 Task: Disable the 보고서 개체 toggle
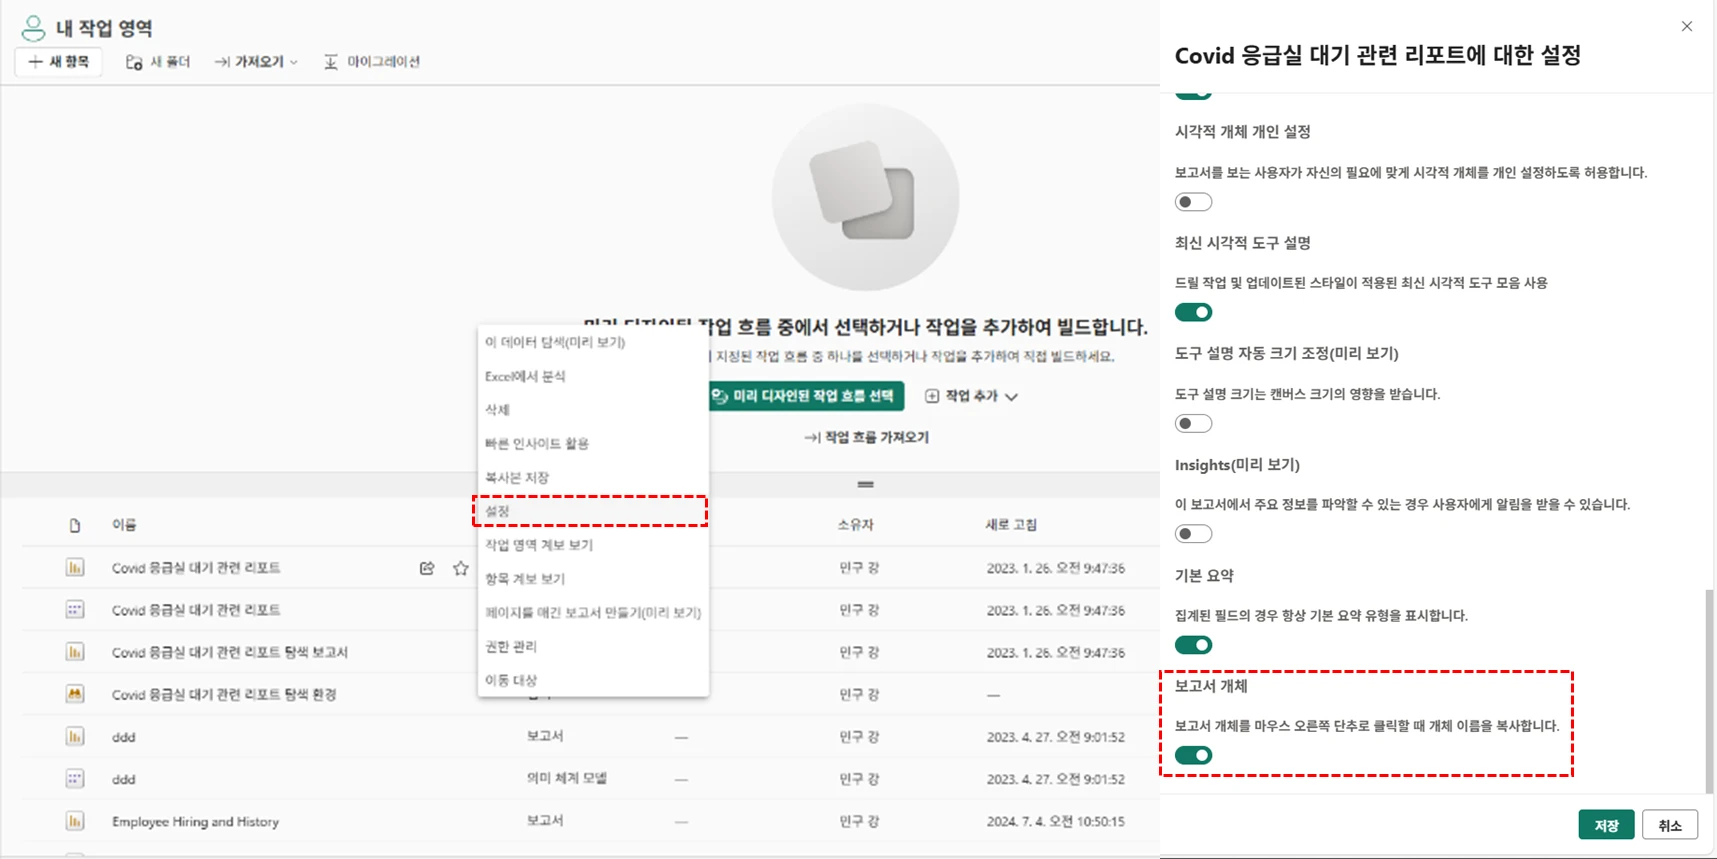tap(1193, 755)
